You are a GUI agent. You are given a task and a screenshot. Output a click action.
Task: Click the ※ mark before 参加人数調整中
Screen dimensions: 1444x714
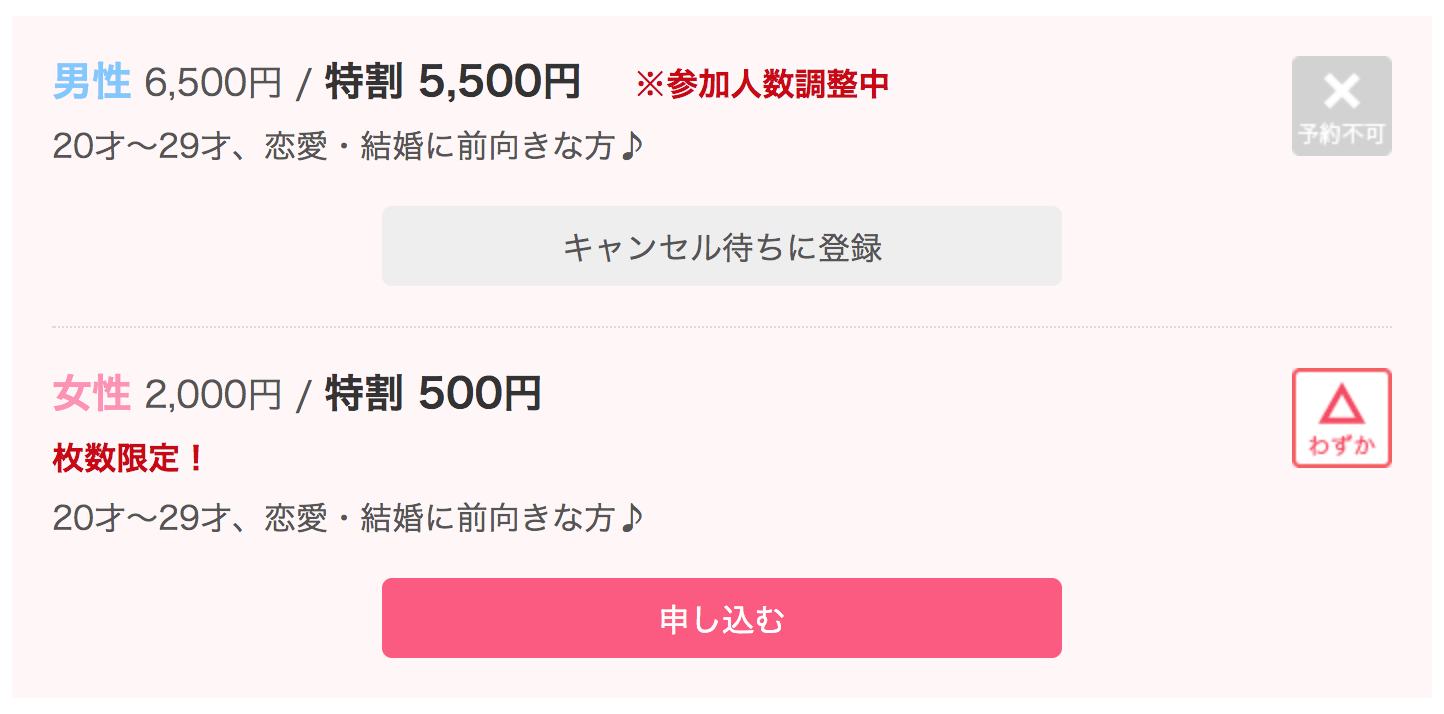pos(650,85)
